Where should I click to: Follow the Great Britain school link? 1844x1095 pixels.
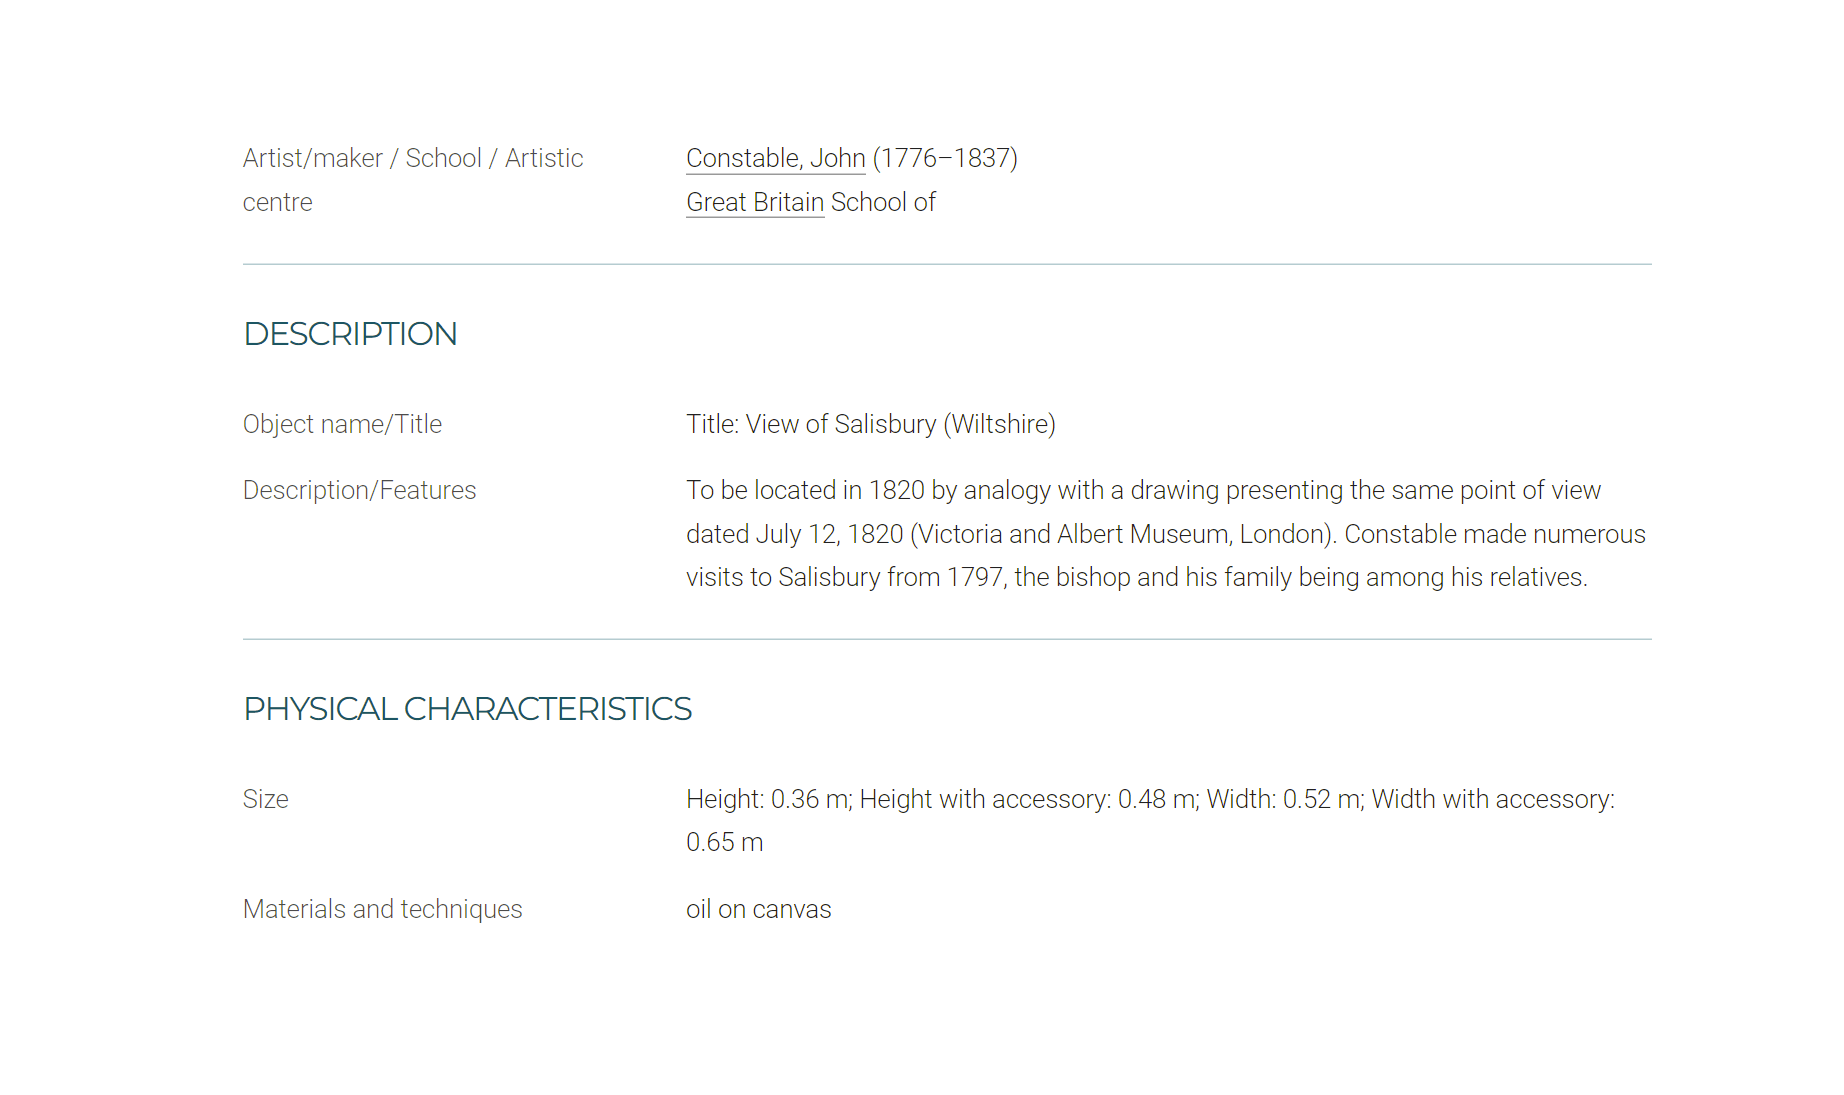755,202
